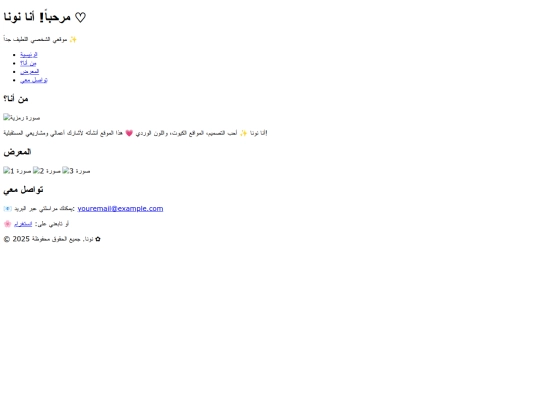
Task: Click the black flower symbol in the footer
Action: click(98, 239)
